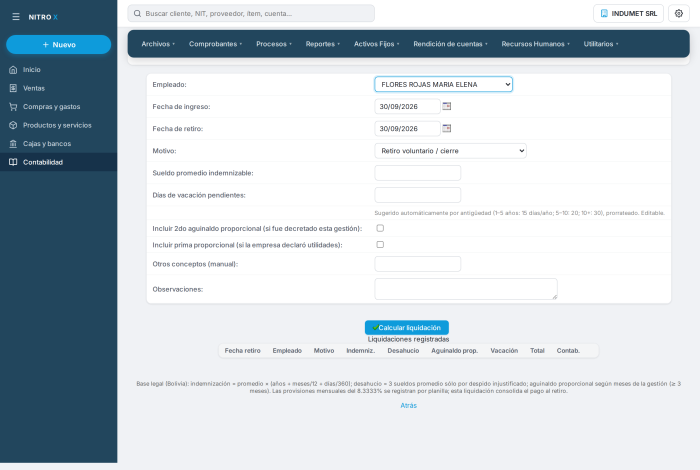
Task: Click the INDUMET SRL company icon
Action: (604, 13)
